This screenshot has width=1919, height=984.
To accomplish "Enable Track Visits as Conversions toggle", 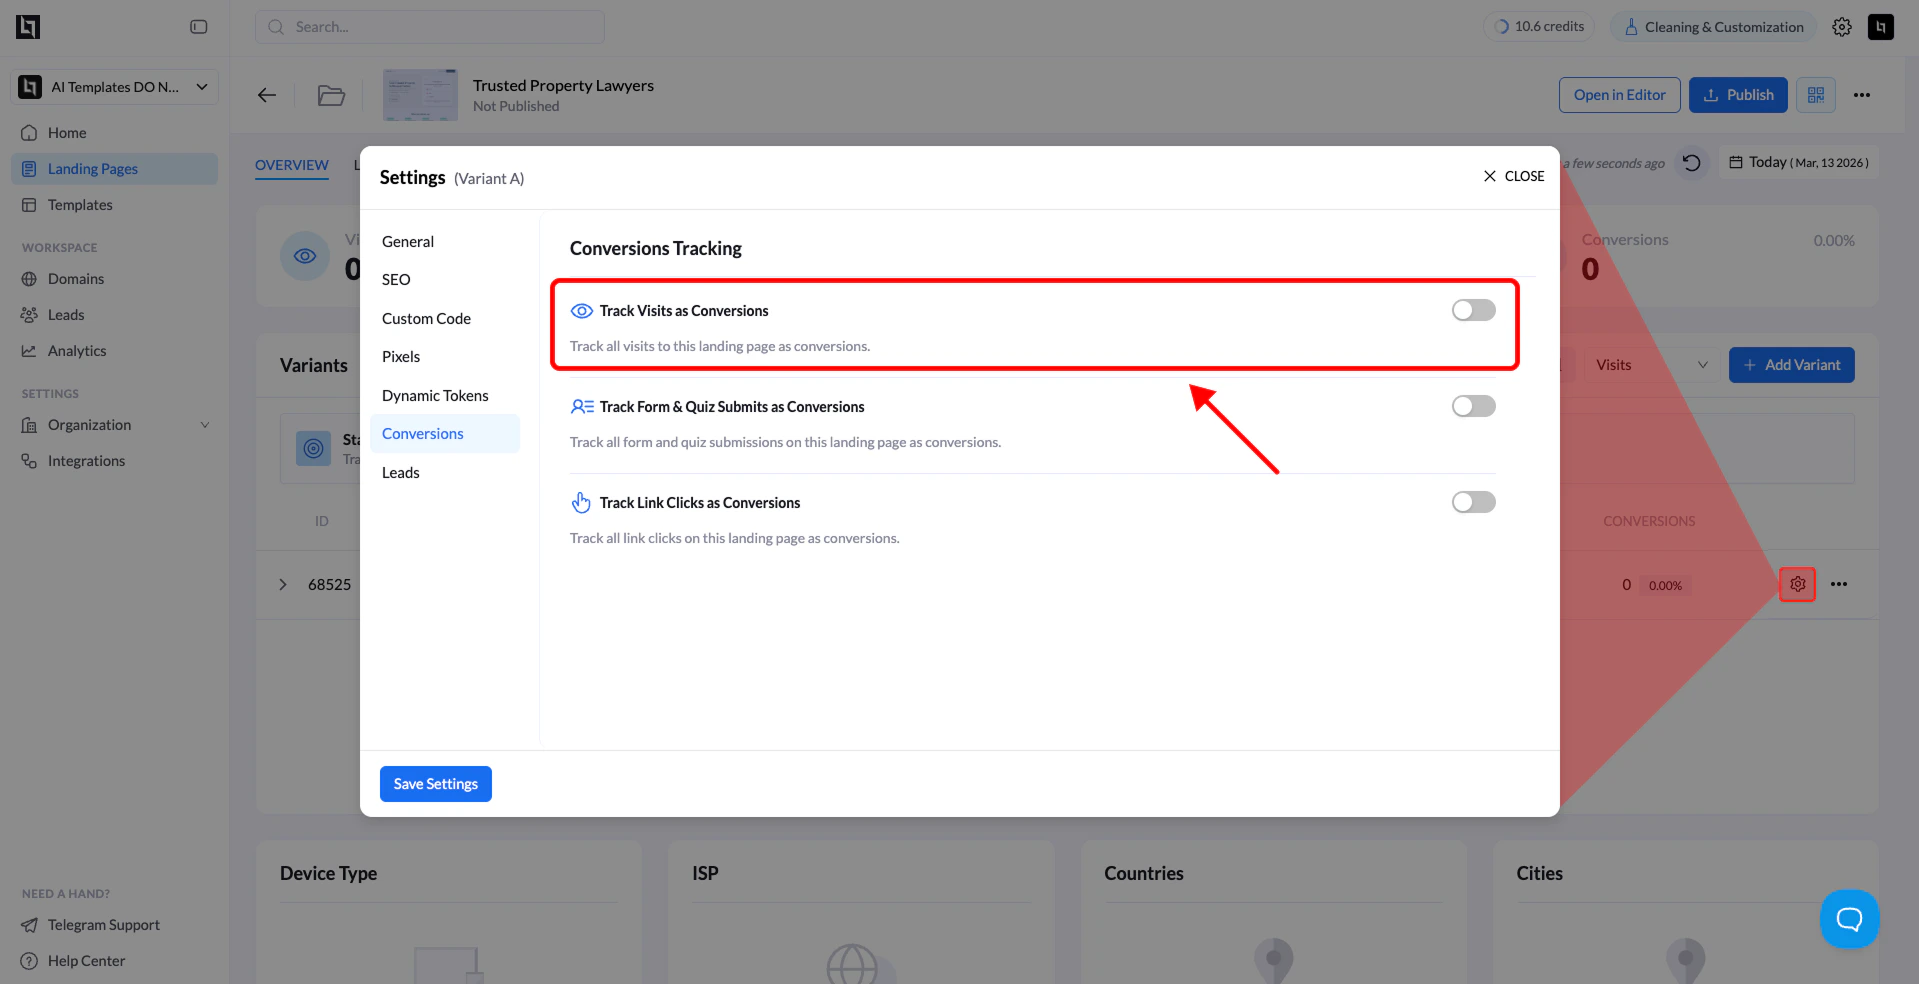I will pos(1474,310).
